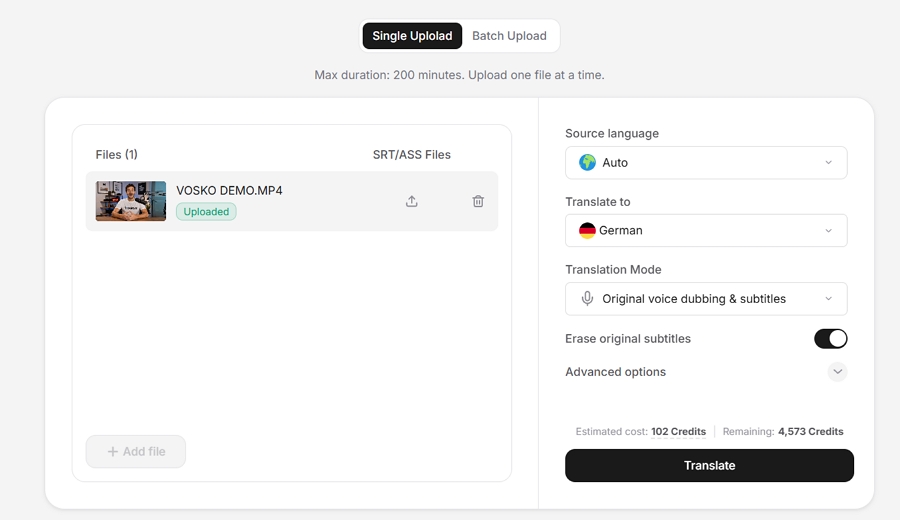Click the VOSKO DEMO.MP4 file name
The image size is (900, 520).
(229, 191)
